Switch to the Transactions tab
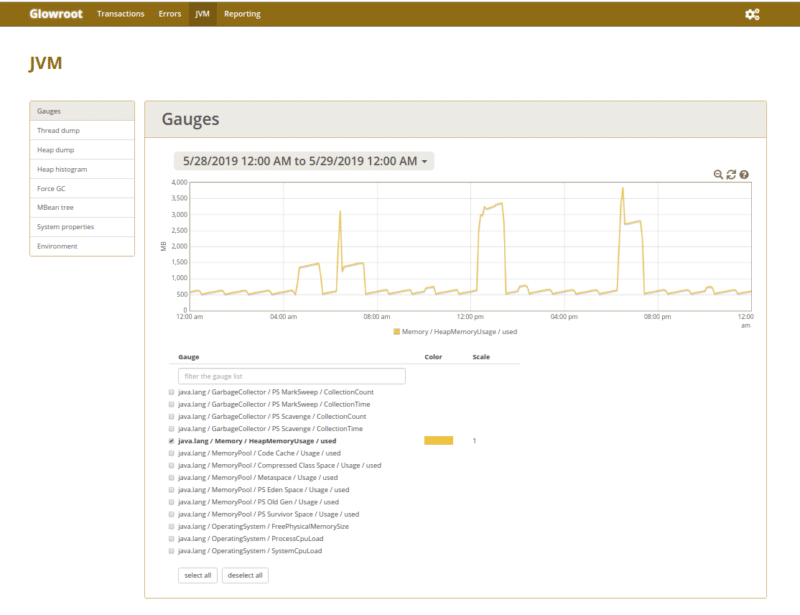The height and width of the screenshot is (615, 800). tap(120, 13)
